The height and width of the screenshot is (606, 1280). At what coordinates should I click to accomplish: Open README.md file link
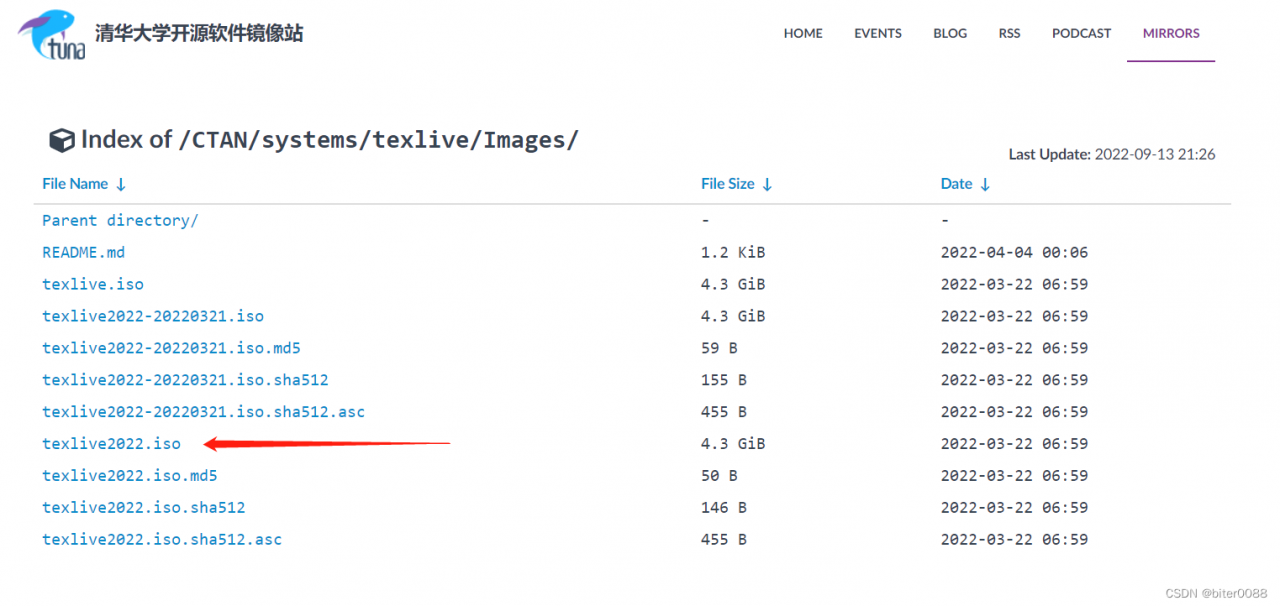coord(83,253)
